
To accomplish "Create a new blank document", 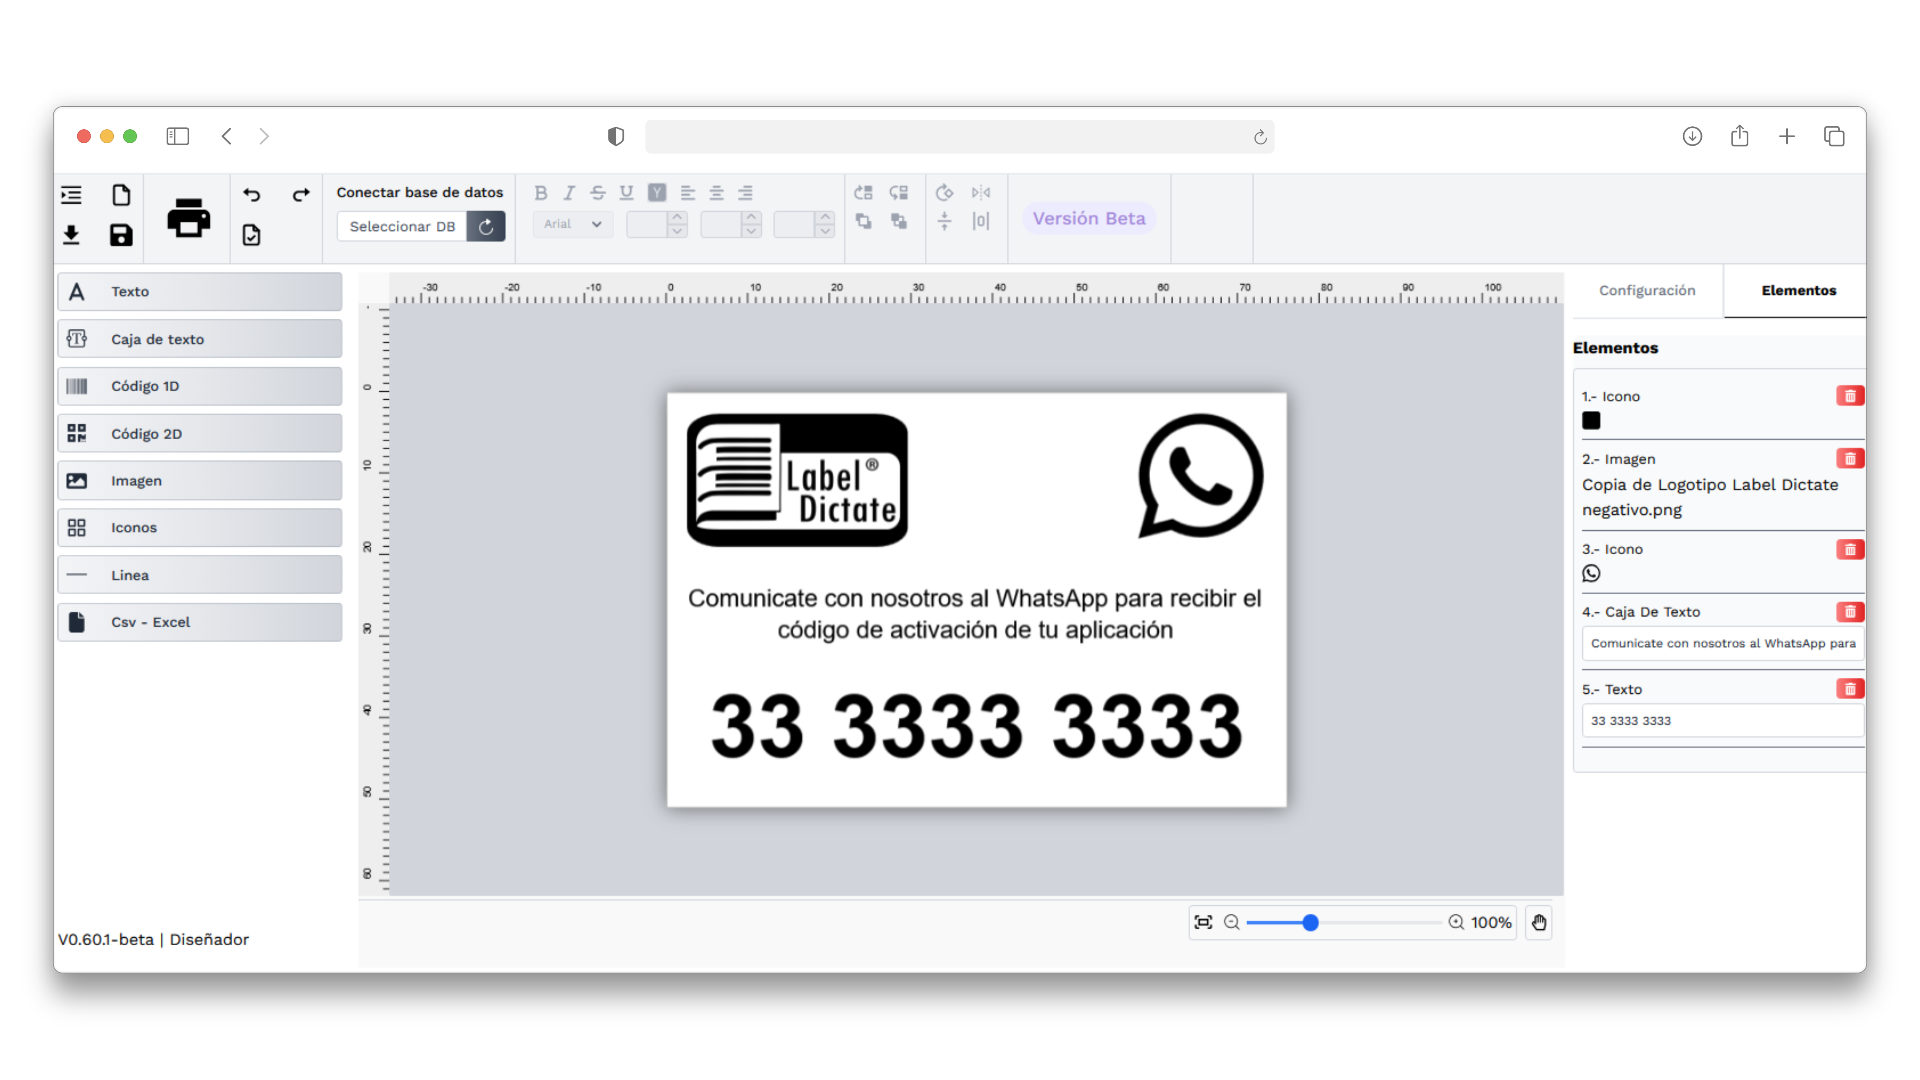I will point(121,195).
